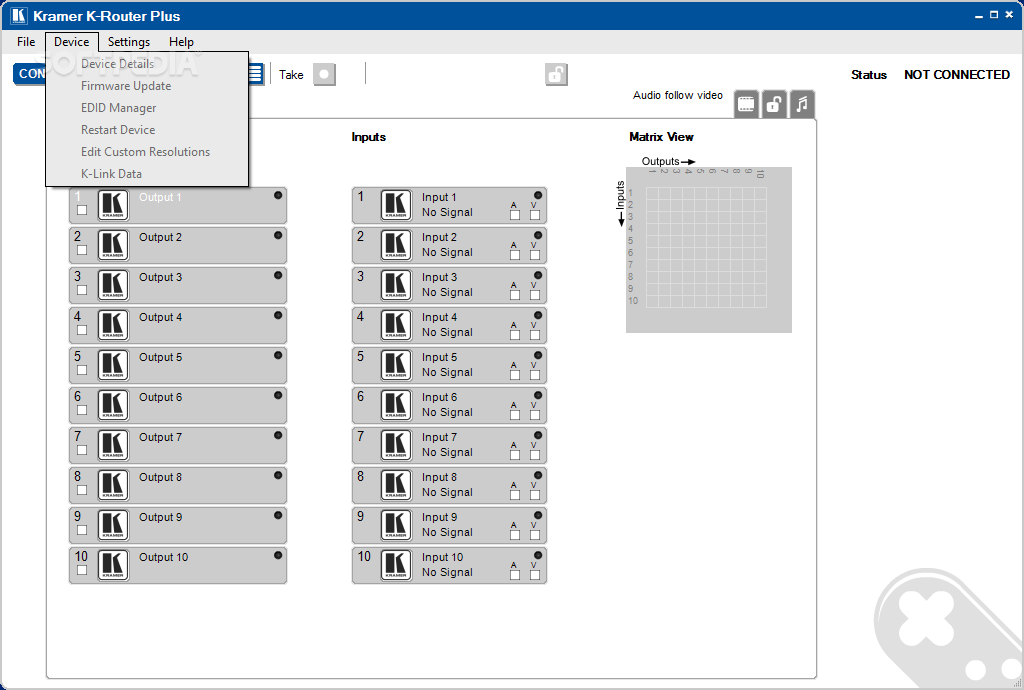The height and width of the screenshot is (690, 1024).
Task: Choose Edit Custom Resolutions menu entry
Action: click(147, 152)
